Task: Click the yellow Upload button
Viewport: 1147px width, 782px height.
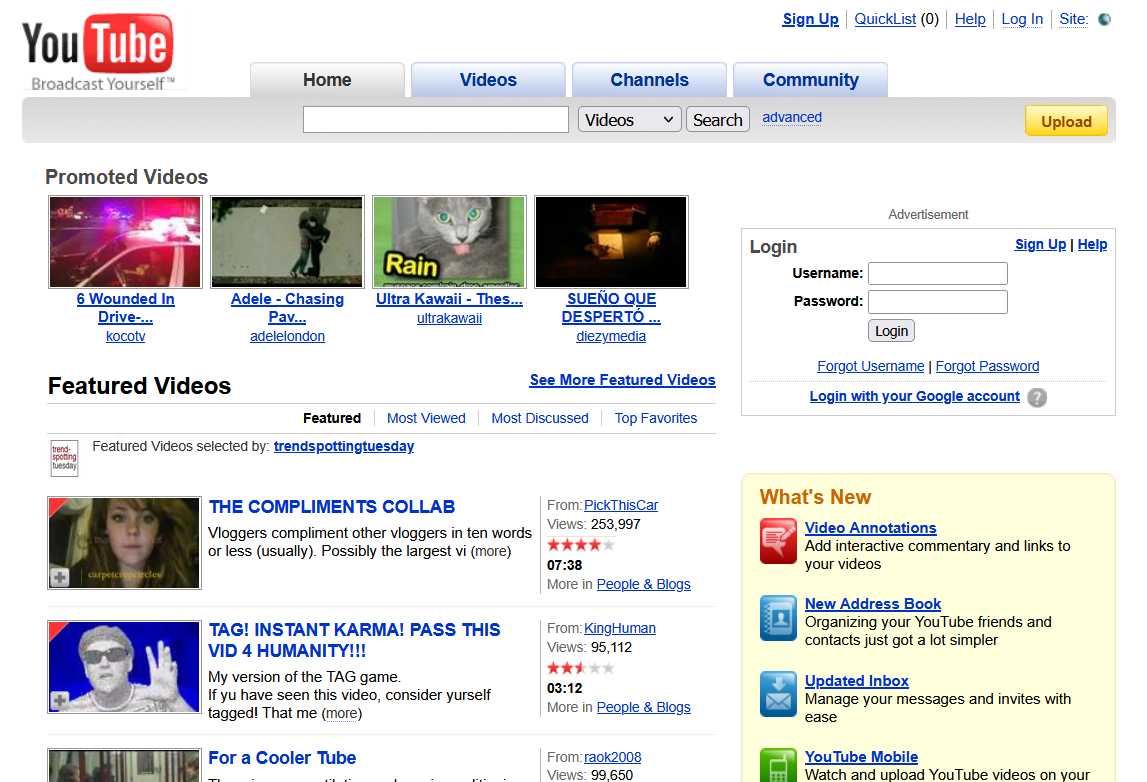Action: [x=1066, y=121]
